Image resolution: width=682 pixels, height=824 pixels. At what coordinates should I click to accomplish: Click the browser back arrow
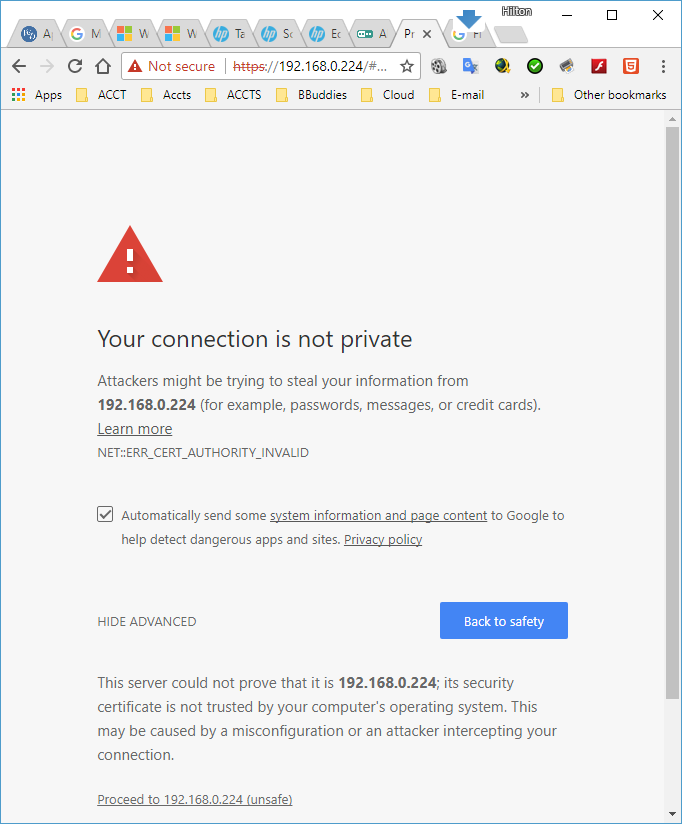tap(19, 66)
